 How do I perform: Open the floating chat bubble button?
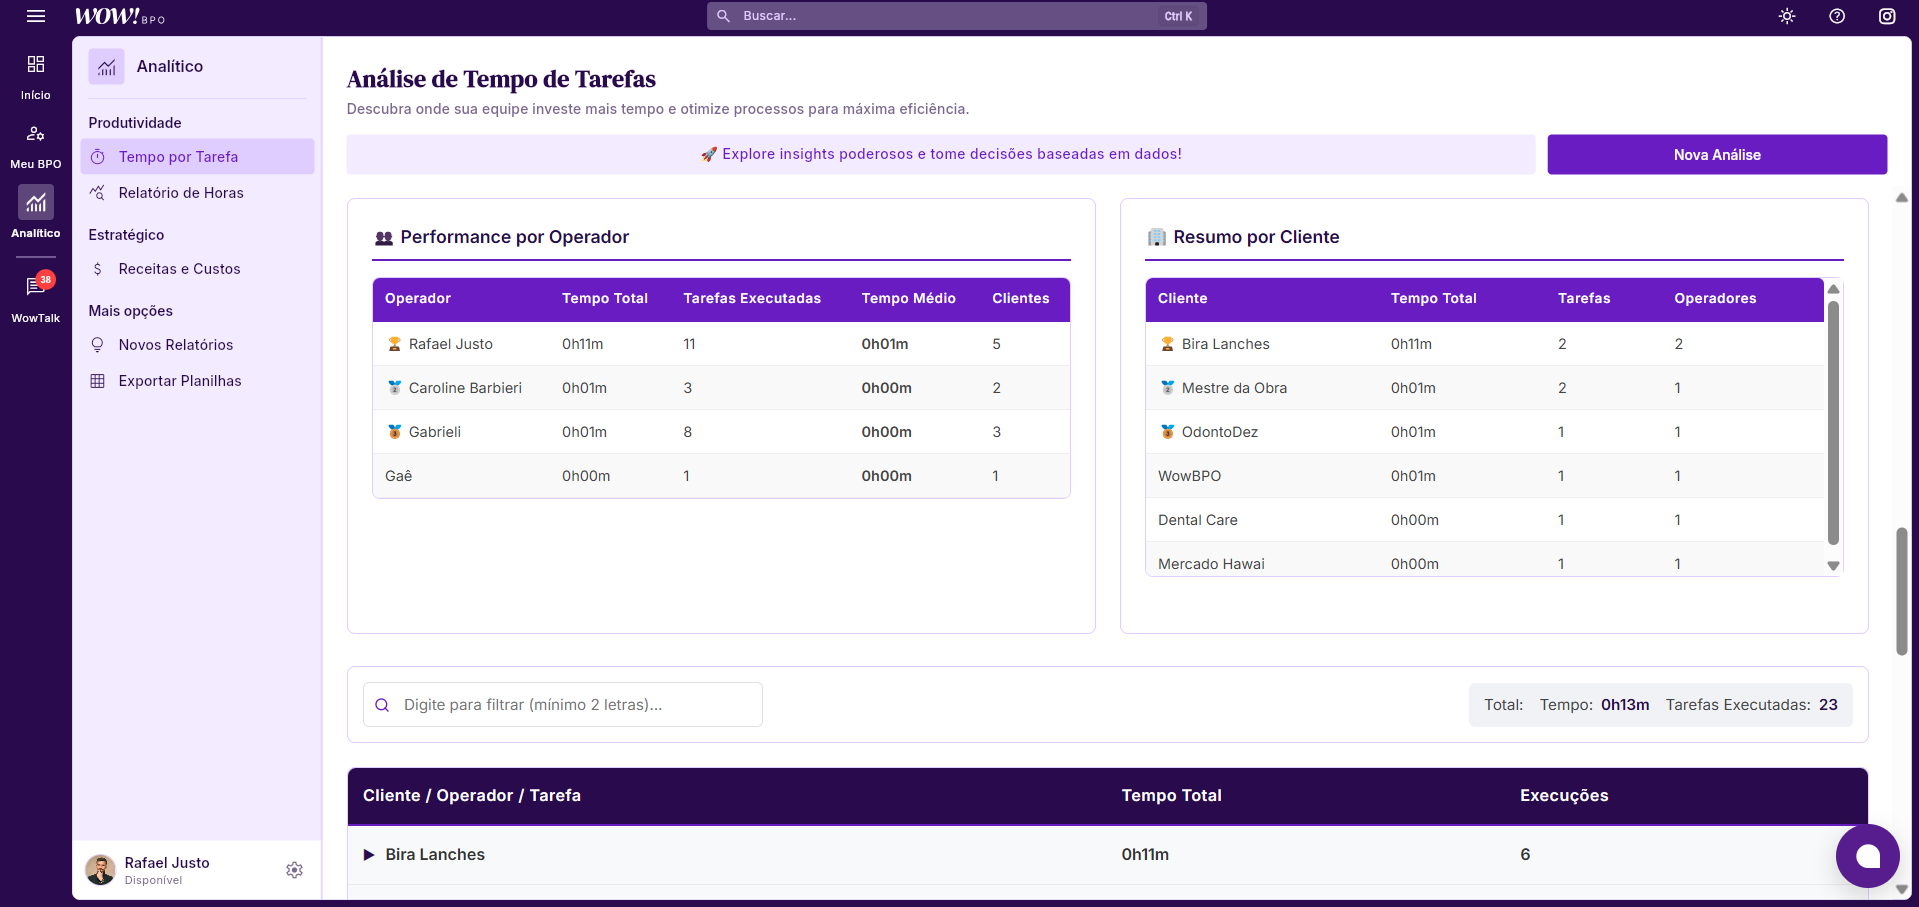click(x=1867, y=856)
